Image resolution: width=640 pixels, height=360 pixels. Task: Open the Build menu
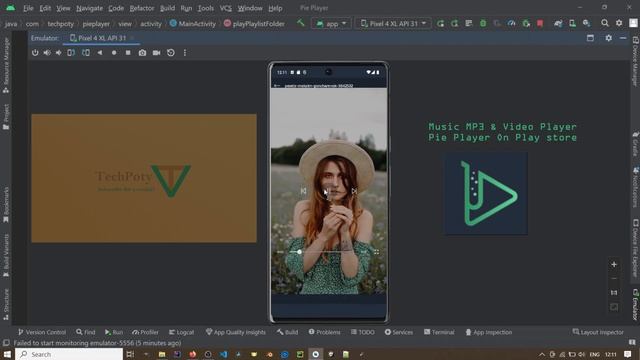(167, 8)
